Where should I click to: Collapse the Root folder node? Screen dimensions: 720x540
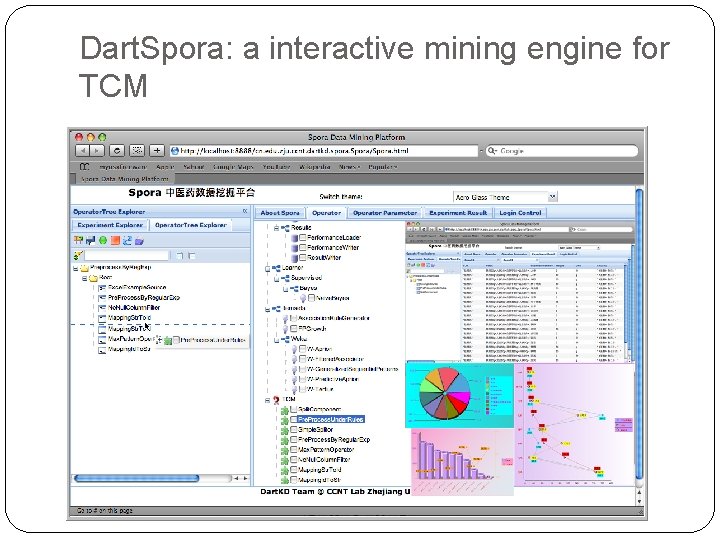[x=84, y=278]
